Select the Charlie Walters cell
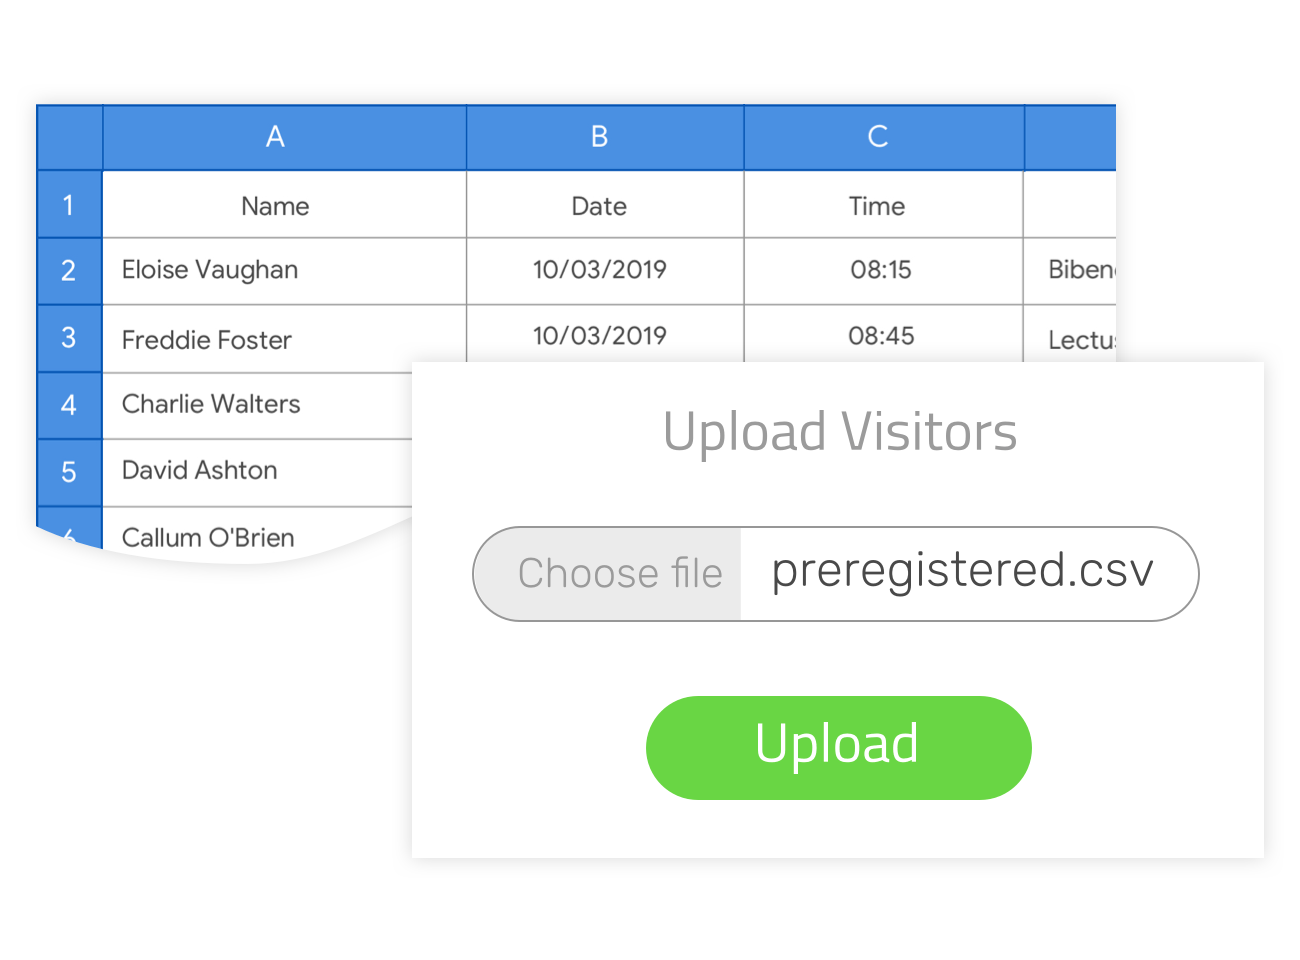 tap(257, 405)
